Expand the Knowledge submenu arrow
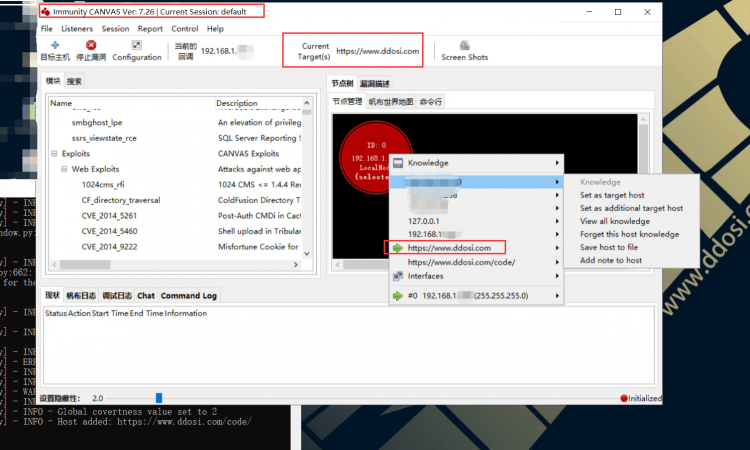Image resolution: width=750 pixels, height=450 pixels. [x=557, y=163]
